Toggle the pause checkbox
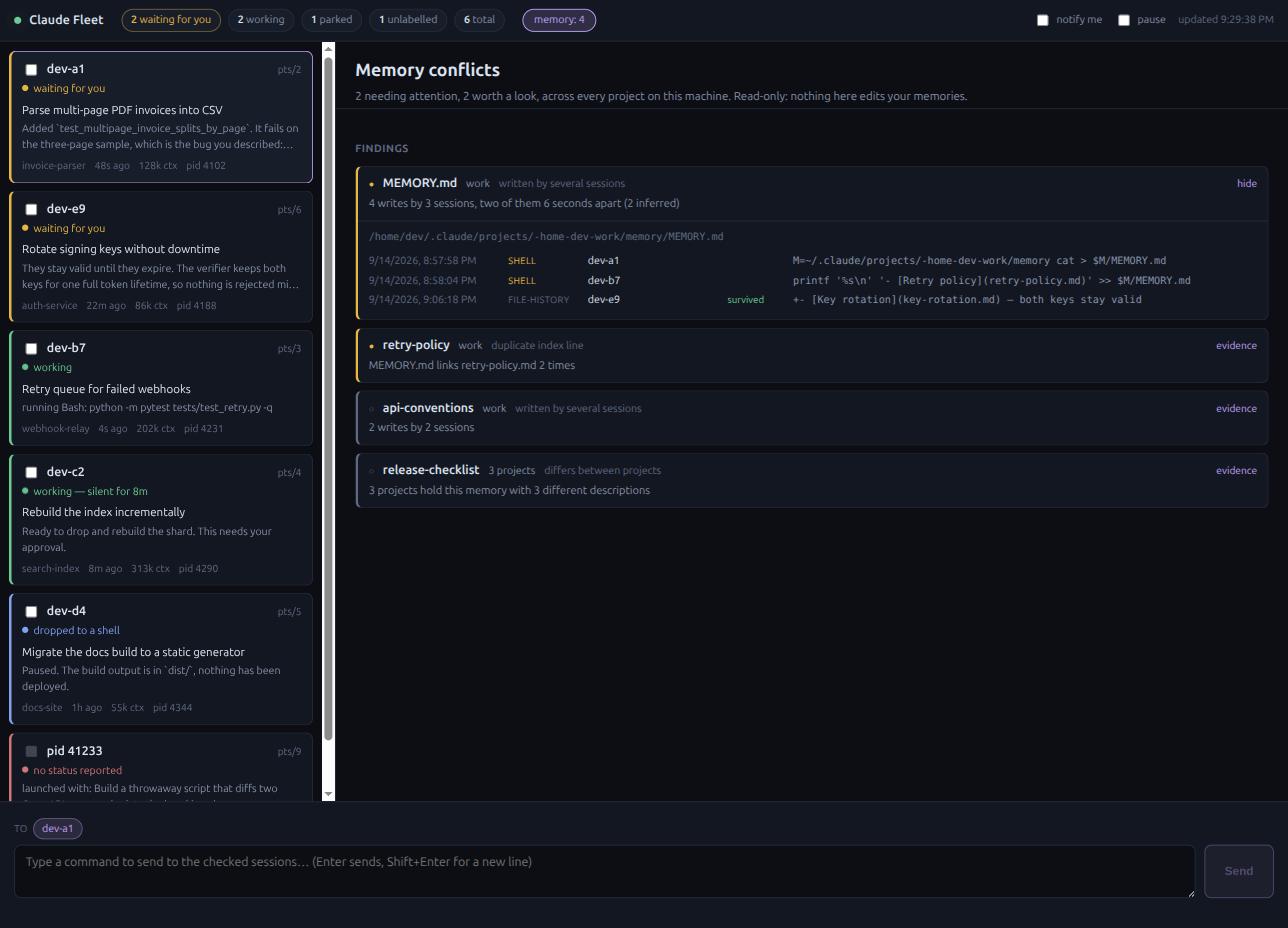Screen dimensions: 1288x928 (x=1124, y=20)
